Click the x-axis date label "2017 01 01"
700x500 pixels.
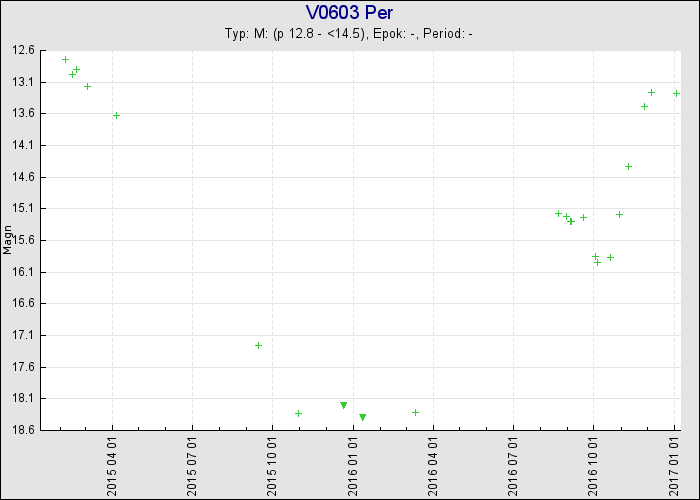674,467
